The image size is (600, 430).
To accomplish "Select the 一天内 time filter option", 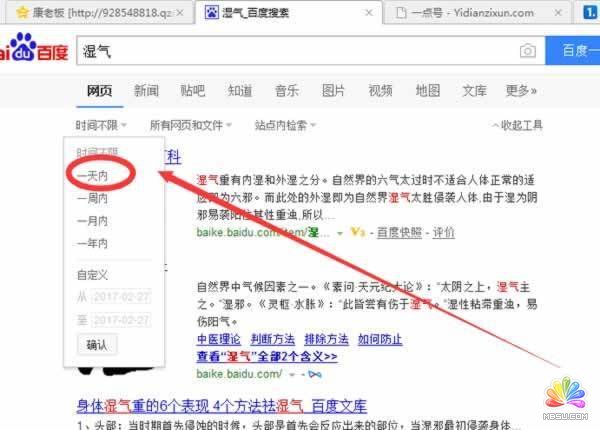I will 93,174.
